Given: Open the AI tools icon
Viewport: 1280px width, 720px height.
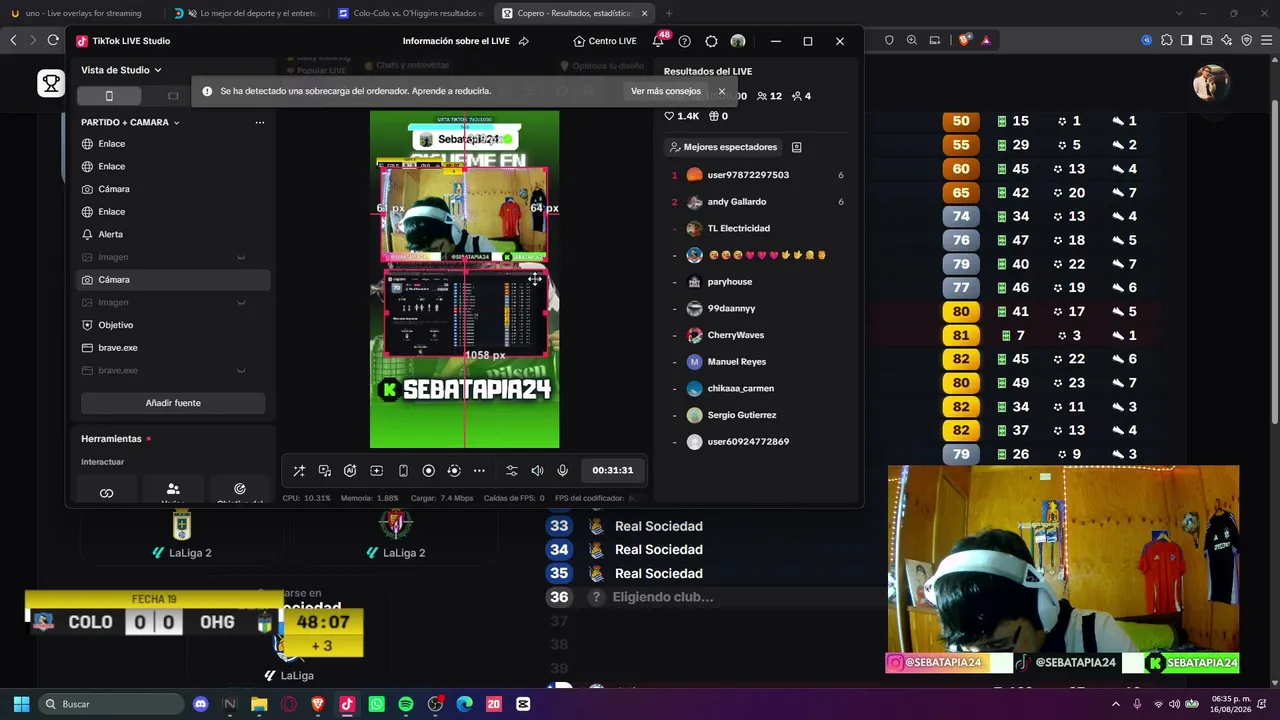Looking at the screenshot, I should [x=350, y=470].
